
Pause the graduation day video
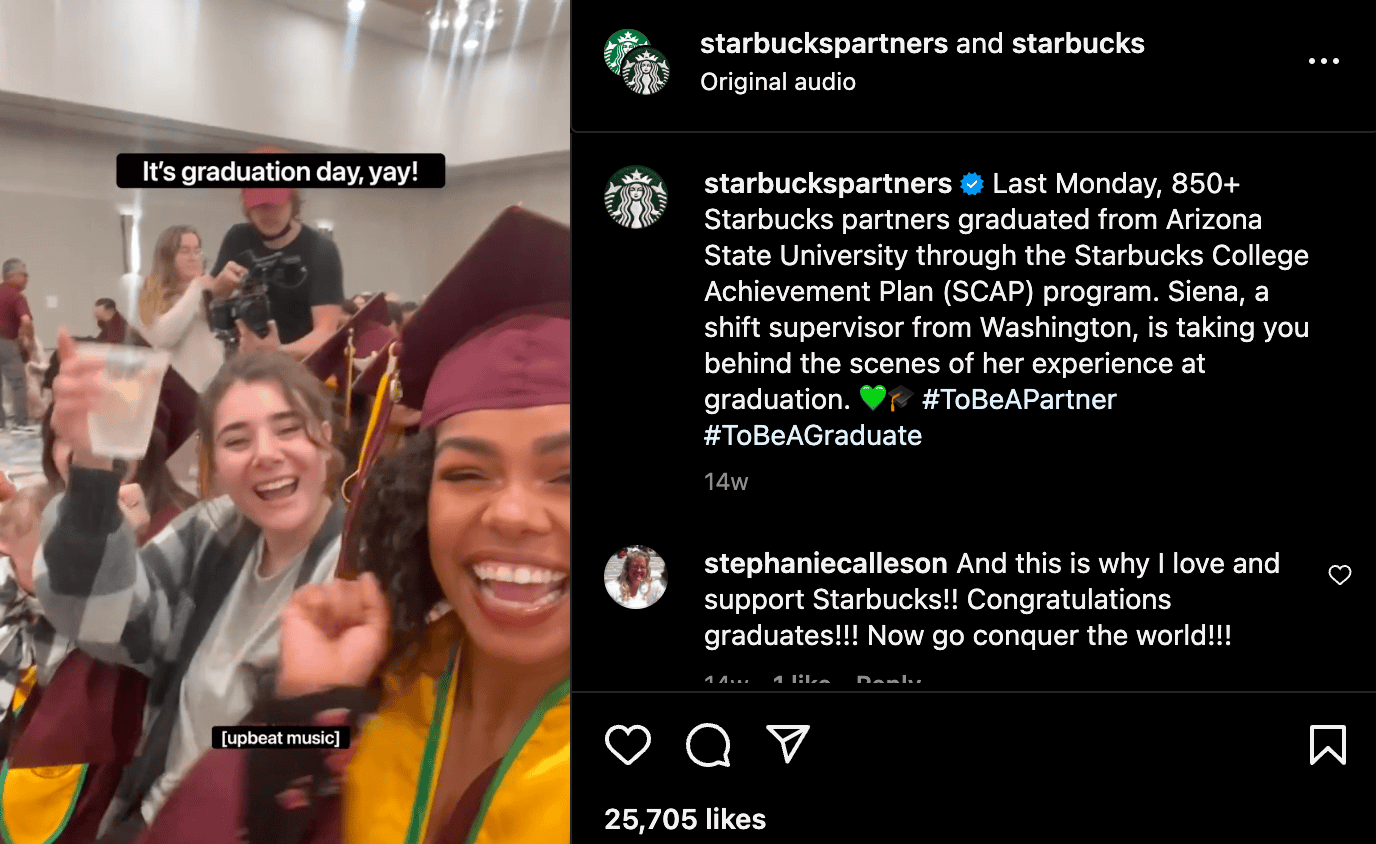285,450
